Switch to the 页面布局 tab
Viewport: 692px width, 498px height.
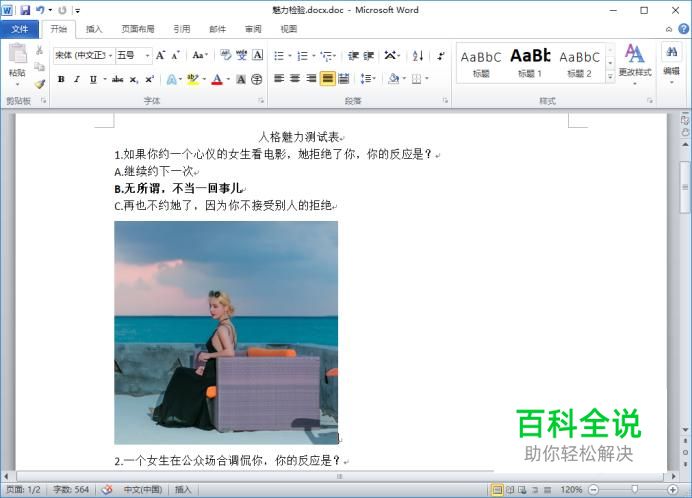pyautogui.click(x=138, y=29)
